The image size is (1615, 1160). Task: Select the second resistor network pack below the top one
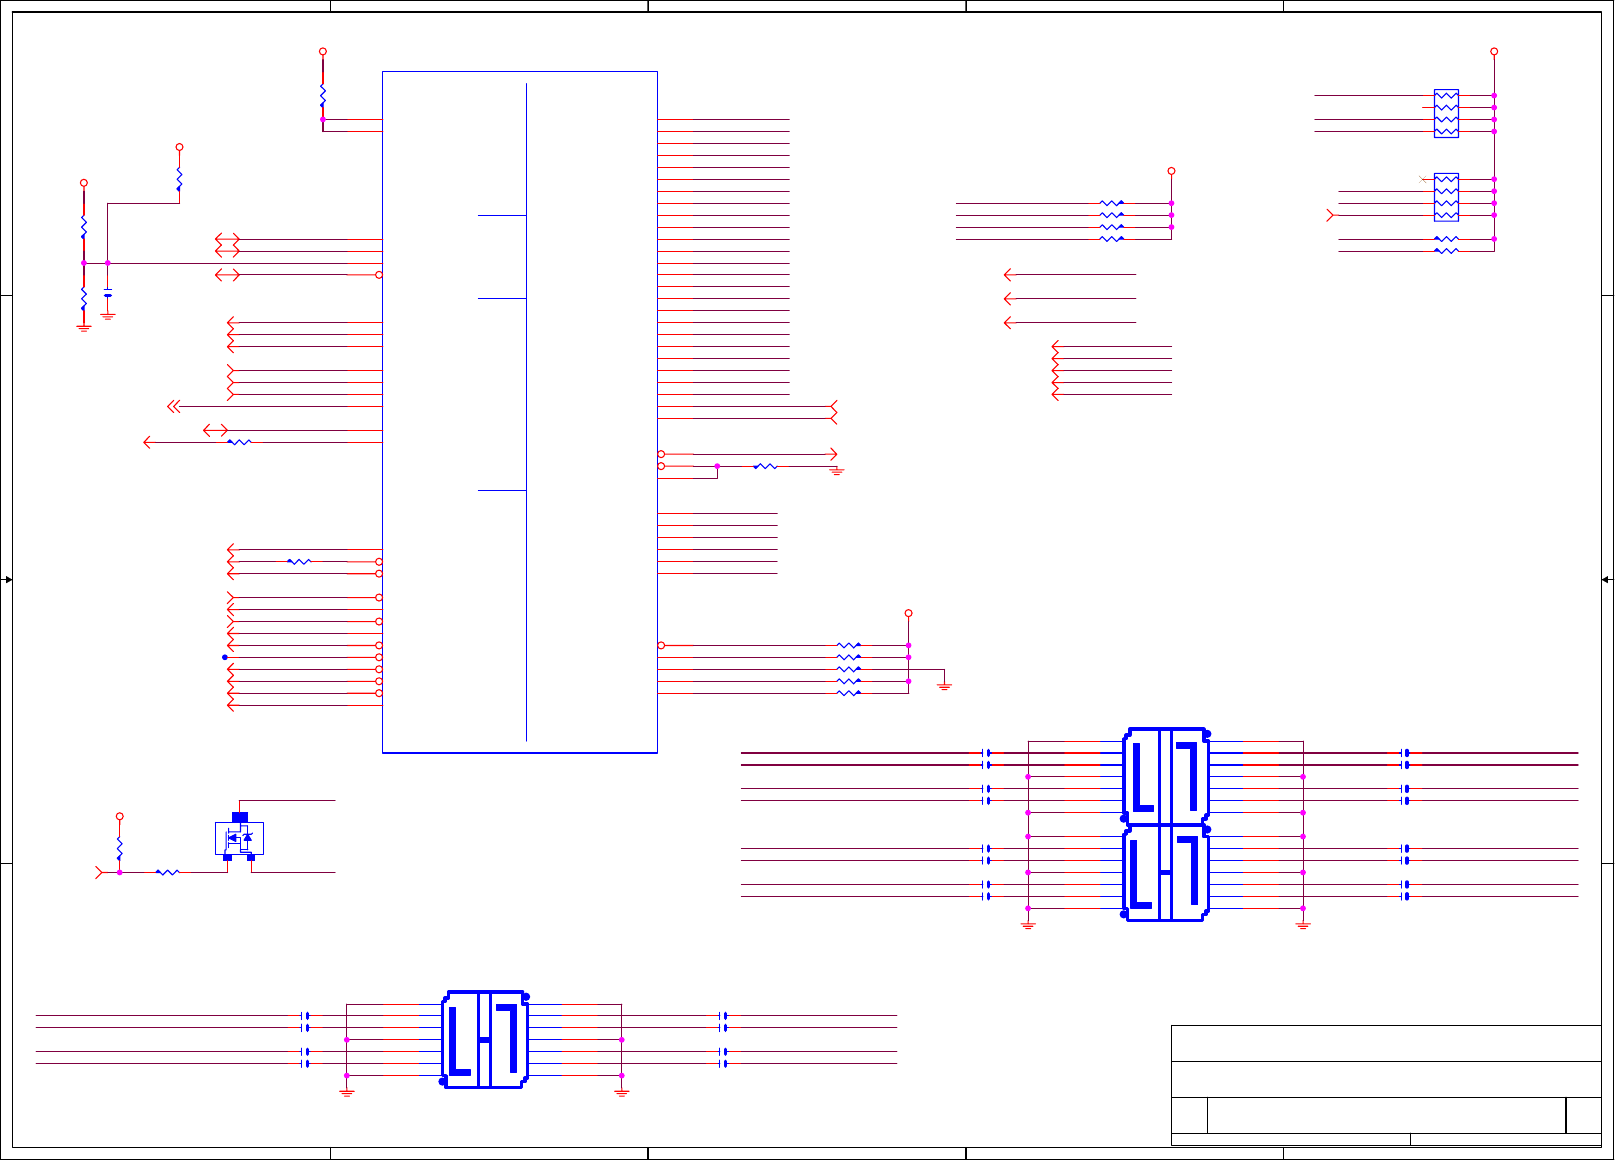tap(1446, 197)
